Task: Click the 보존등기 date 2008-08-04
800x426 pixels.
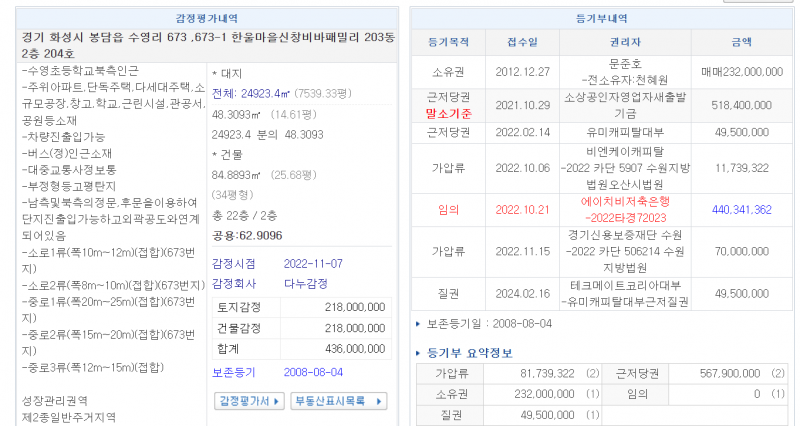Action: click(x=313, y=372)
